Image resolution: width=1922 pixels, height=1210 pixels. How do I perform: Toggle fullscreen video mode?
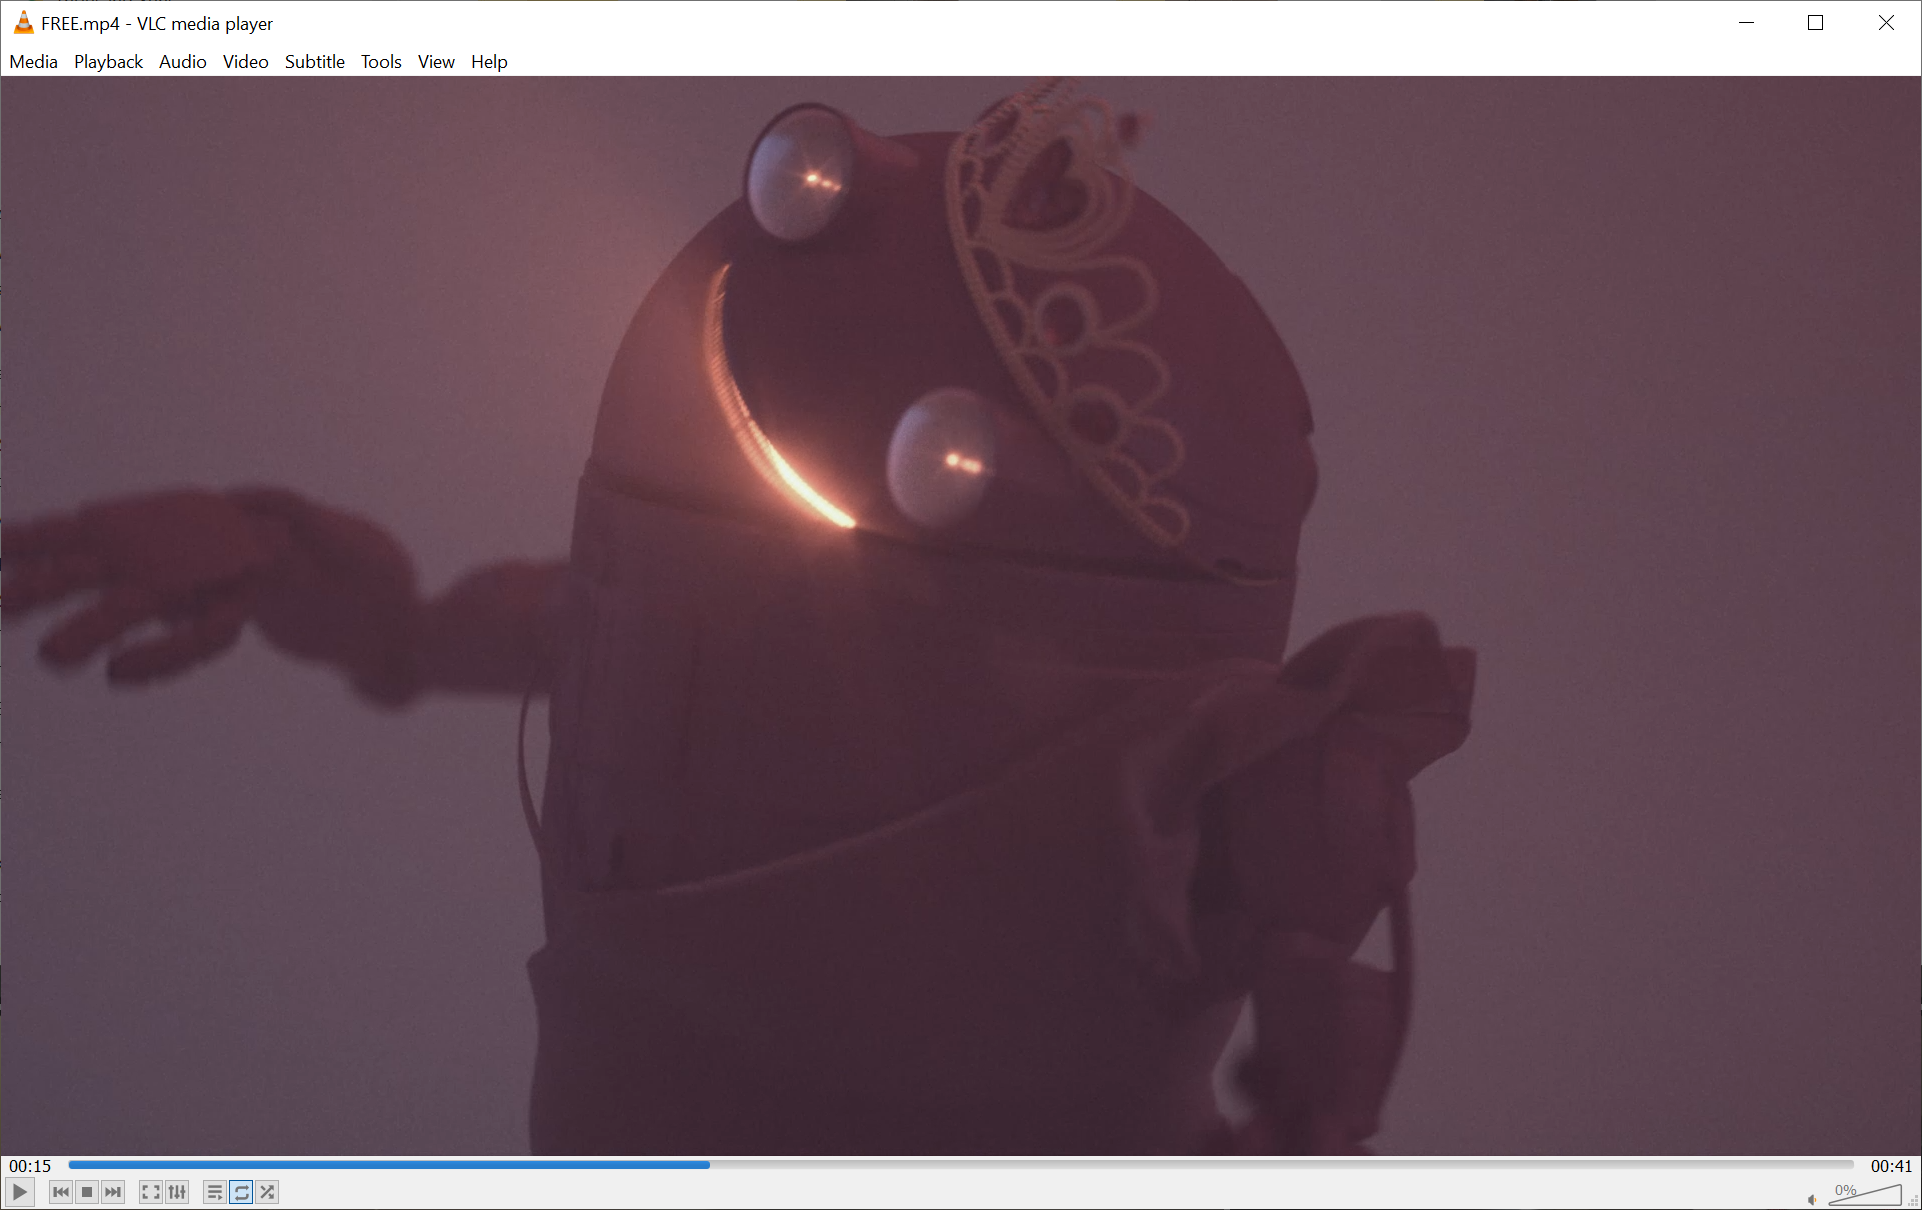[151, 1192]
